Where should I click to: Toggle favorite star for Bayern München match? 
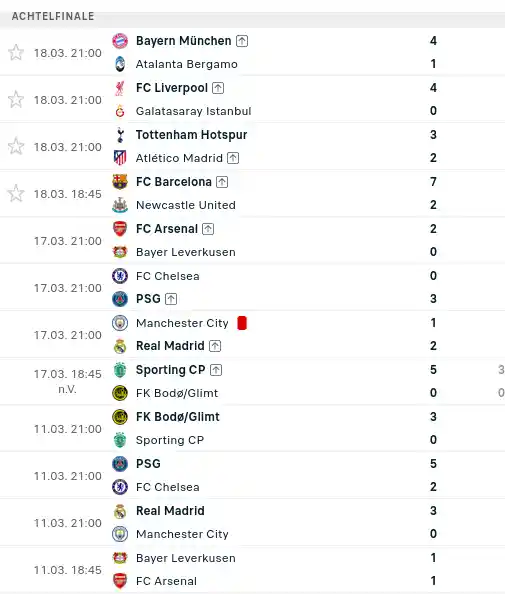pyautogui.click(x=16, y=53)
